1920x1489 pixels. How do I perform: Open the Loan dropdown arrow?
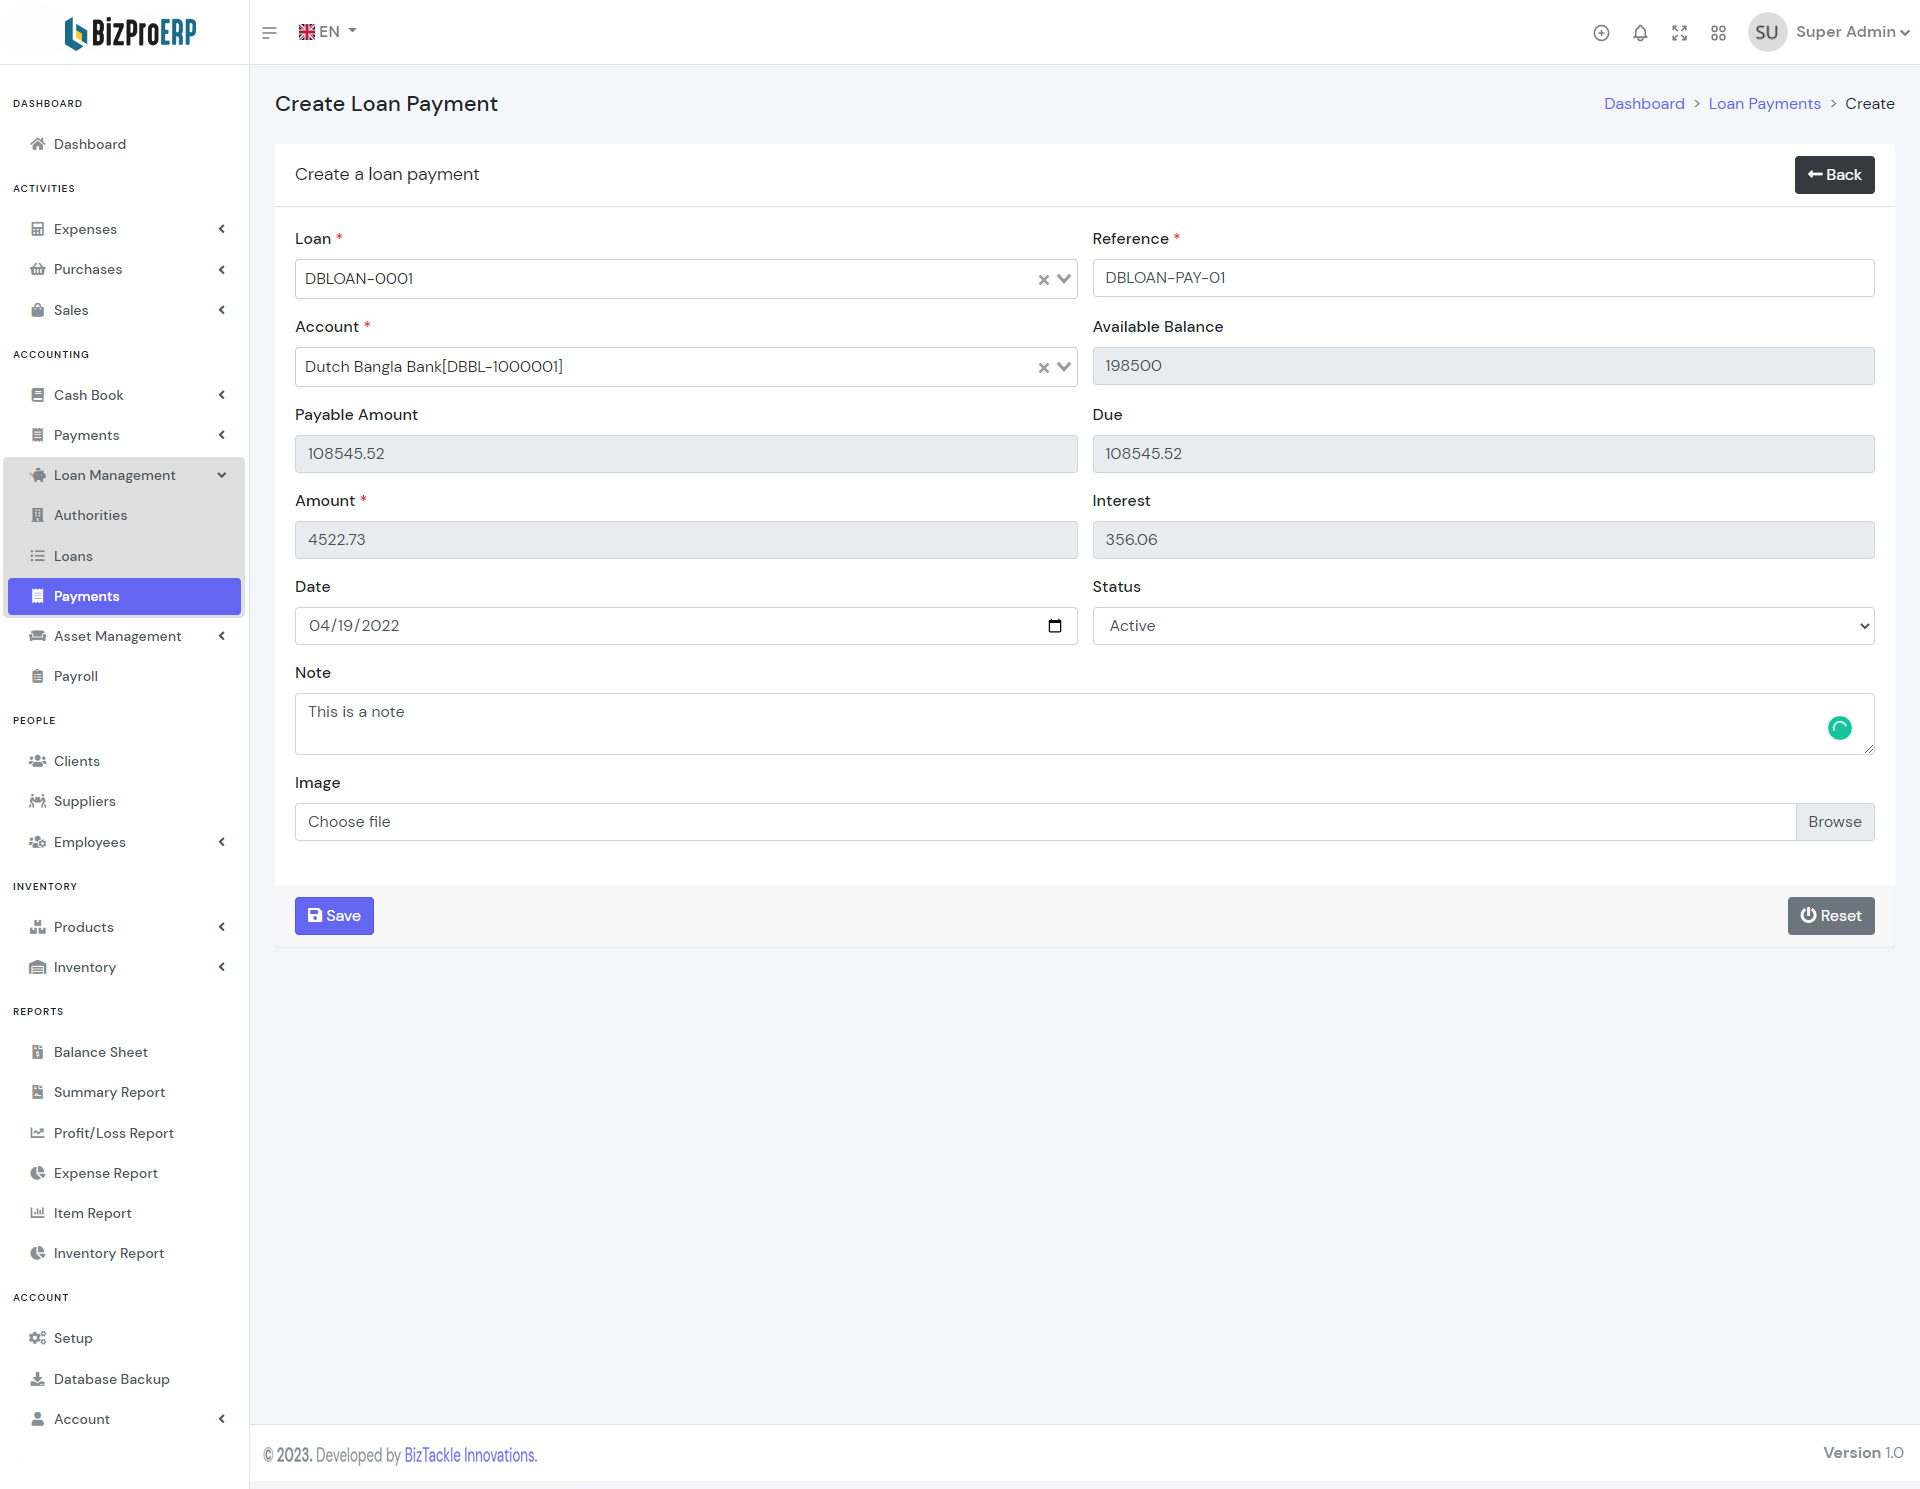(1064, 279)
